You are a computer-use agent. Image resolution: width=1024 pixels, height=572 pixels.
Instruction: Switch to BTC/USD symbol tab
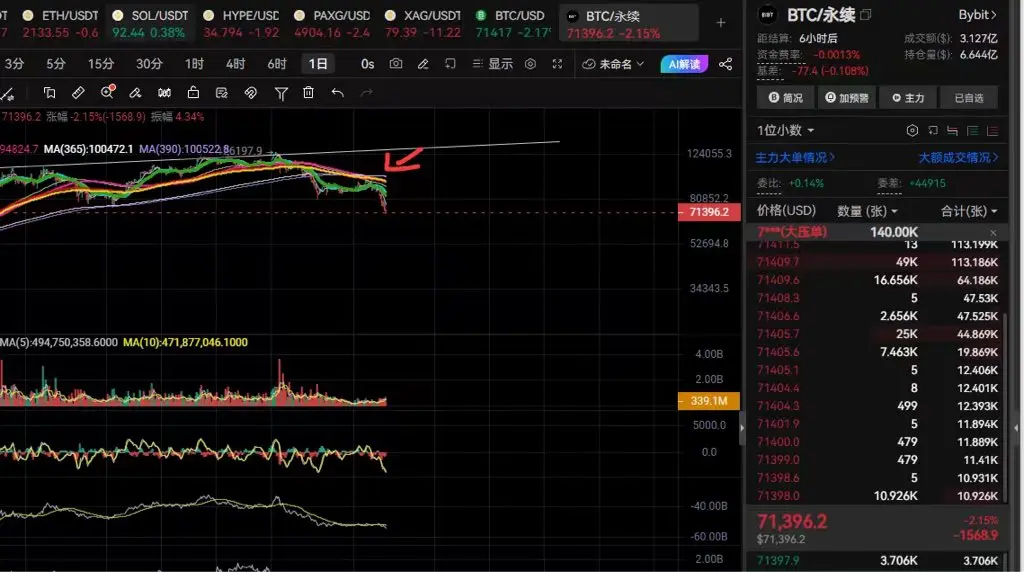[x=513, y=24]
